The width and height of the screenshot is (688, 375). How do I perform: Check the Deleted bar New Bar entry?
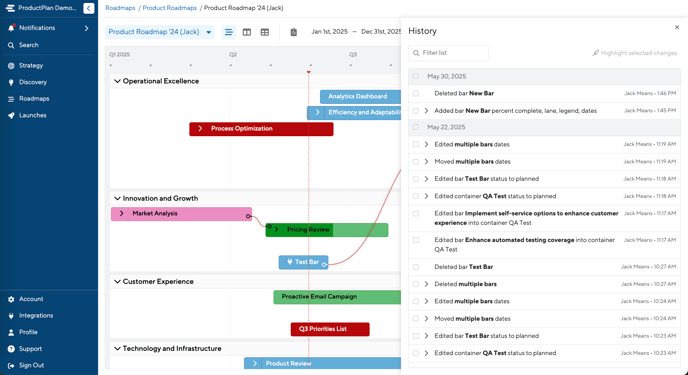pyautogui.click(x=416, y=93)
